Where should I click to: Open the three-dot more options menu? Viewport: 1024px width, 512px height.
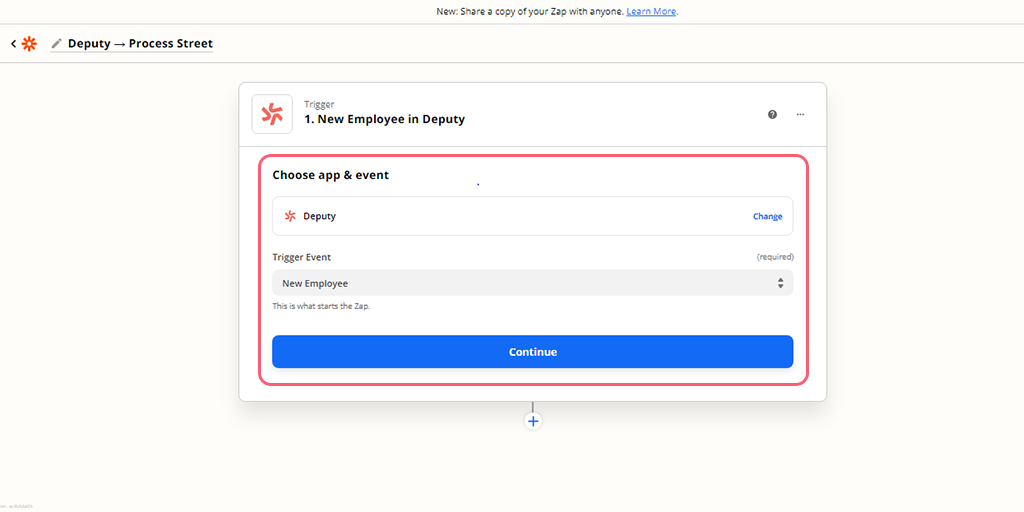pos(800,115)
